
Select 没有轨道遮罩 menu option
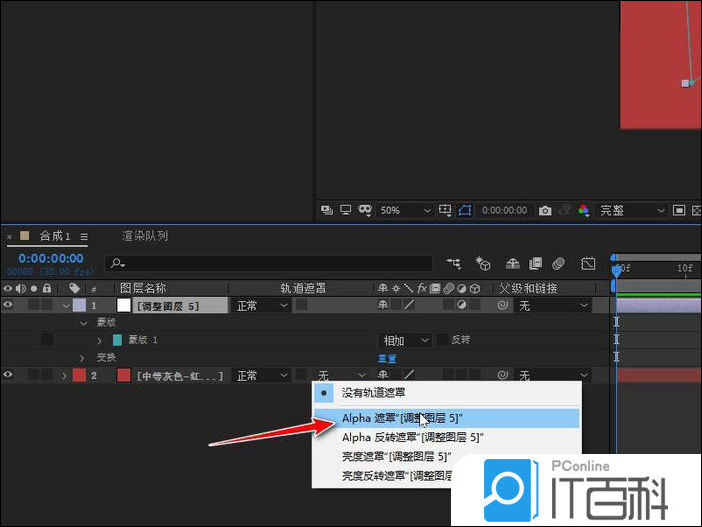446,393
